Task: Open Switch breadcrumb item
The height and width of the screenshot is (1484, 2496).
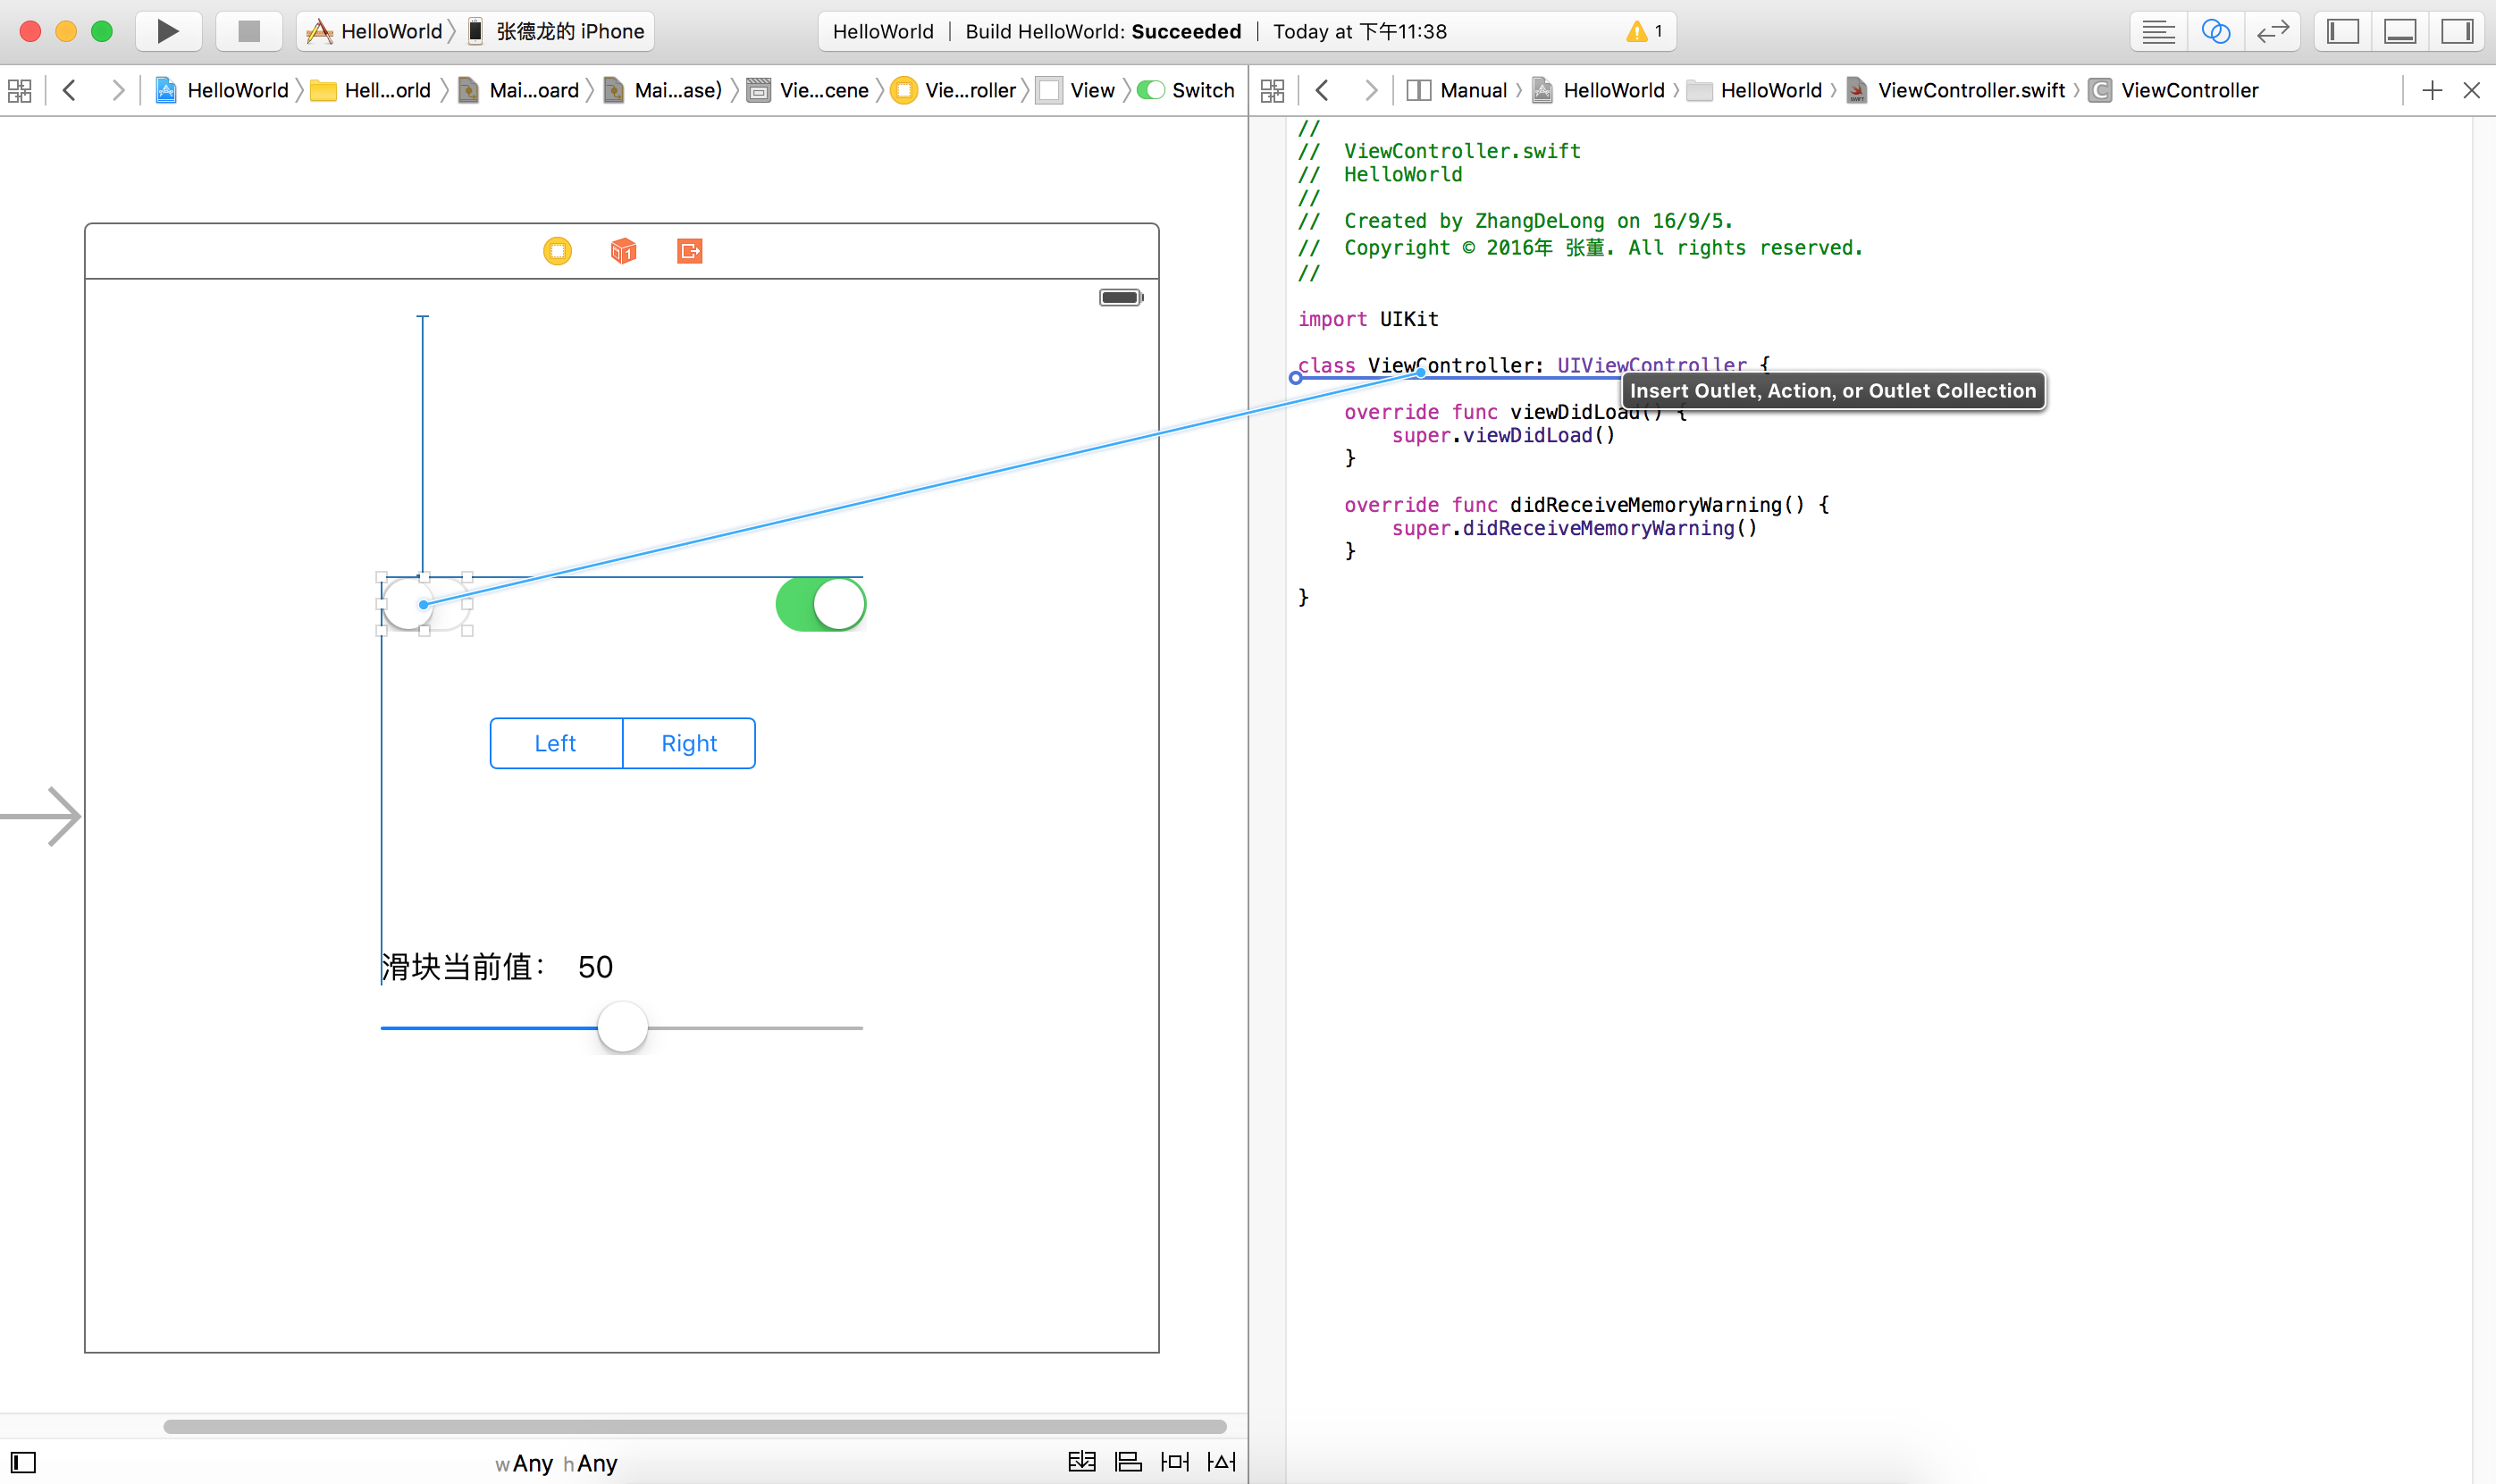Action: [1186, 90]
